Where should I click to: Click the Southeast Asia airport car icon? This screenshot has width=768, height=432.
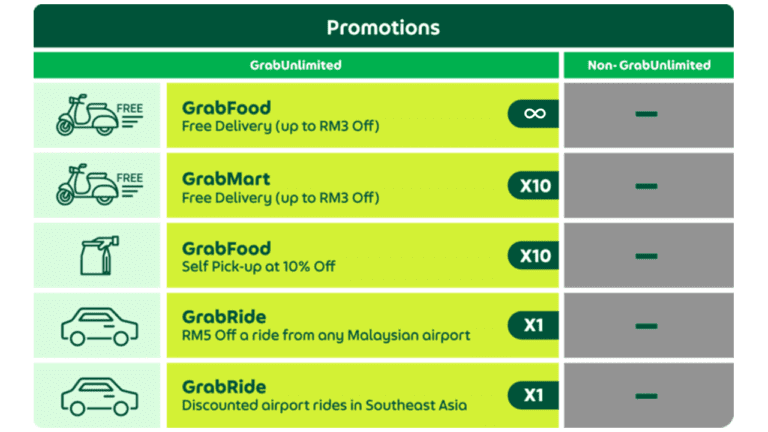(97, 396)
